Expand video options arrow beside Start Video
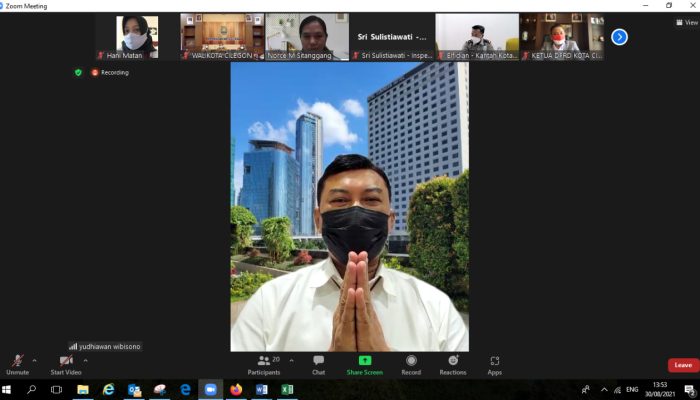The height and width of the screenshot is (400, 700). pyautogui.click(x=85, y=360)
